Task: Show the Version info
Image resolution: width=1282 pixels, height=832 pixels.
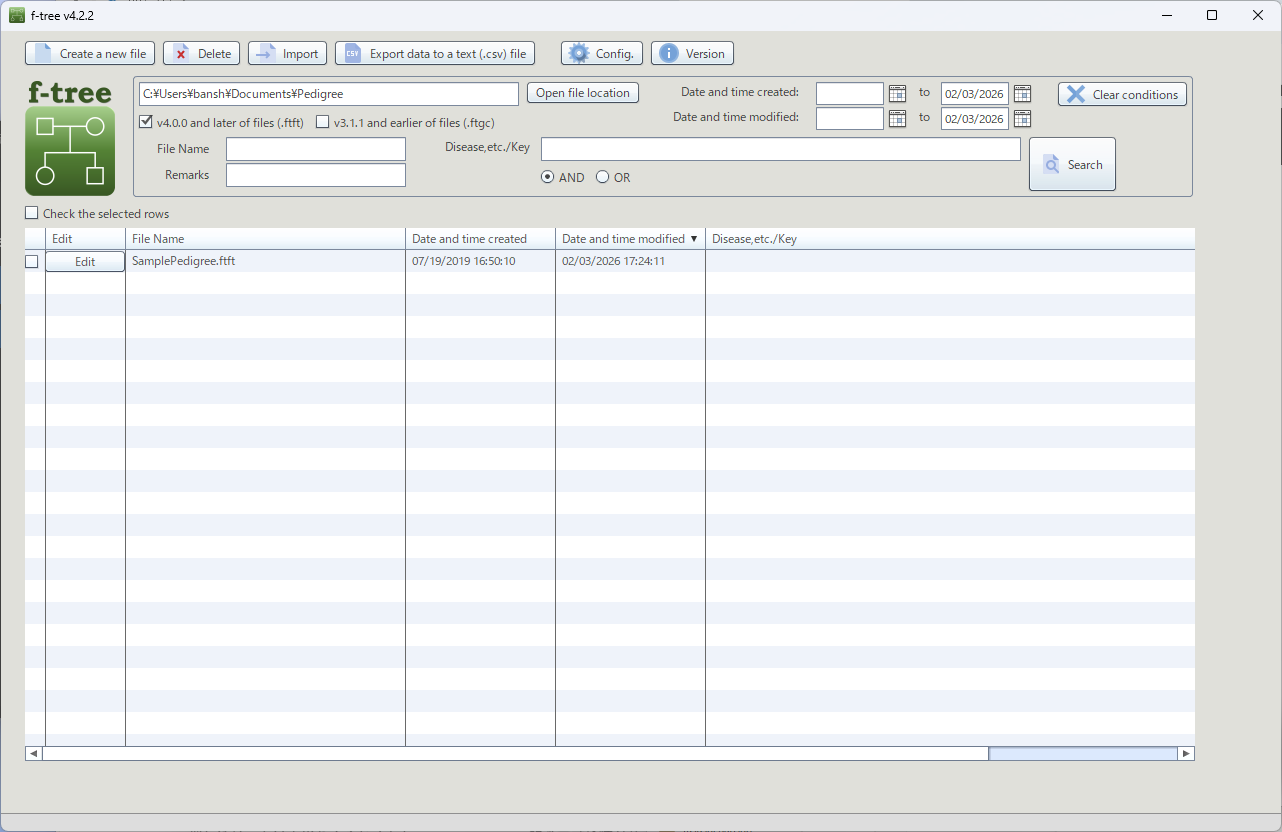Action: tap(692, 54)
